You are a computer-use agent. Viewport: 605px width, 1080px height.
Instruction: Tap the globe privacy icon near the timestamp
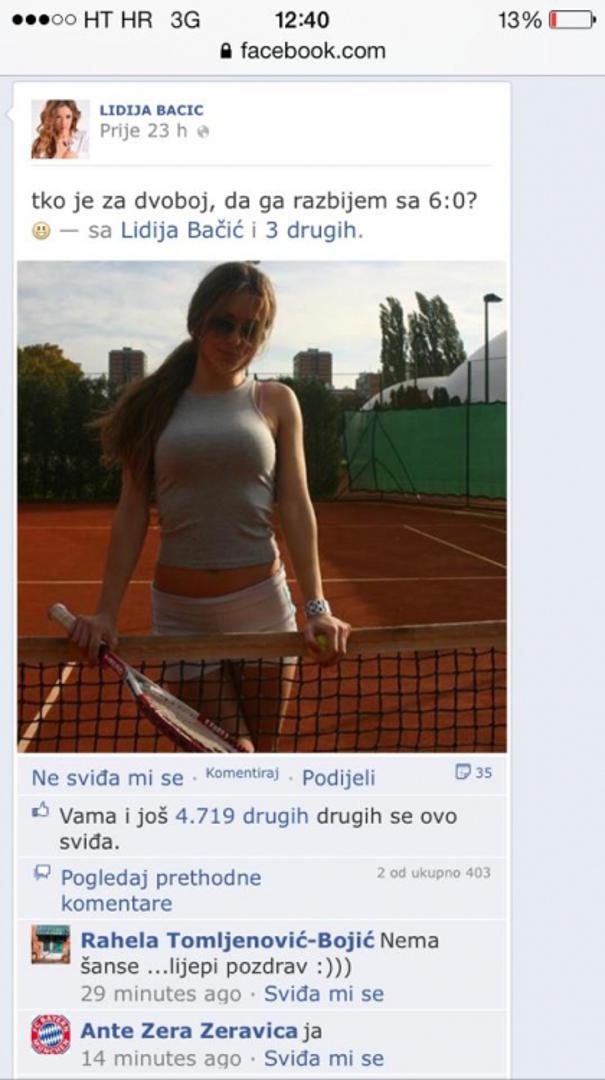click(203, 132)
